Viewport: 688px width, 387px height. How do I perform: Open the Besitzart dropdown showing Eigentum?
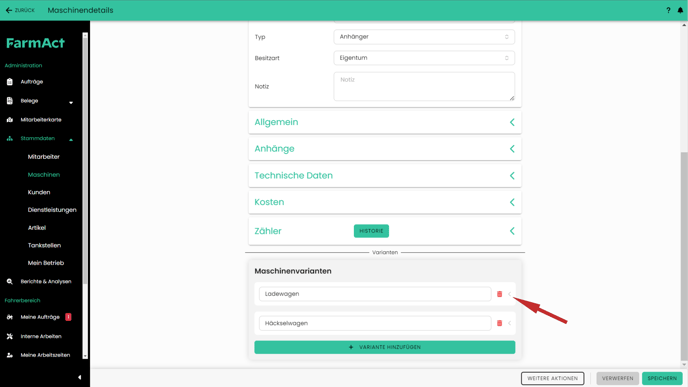[424, 58]
